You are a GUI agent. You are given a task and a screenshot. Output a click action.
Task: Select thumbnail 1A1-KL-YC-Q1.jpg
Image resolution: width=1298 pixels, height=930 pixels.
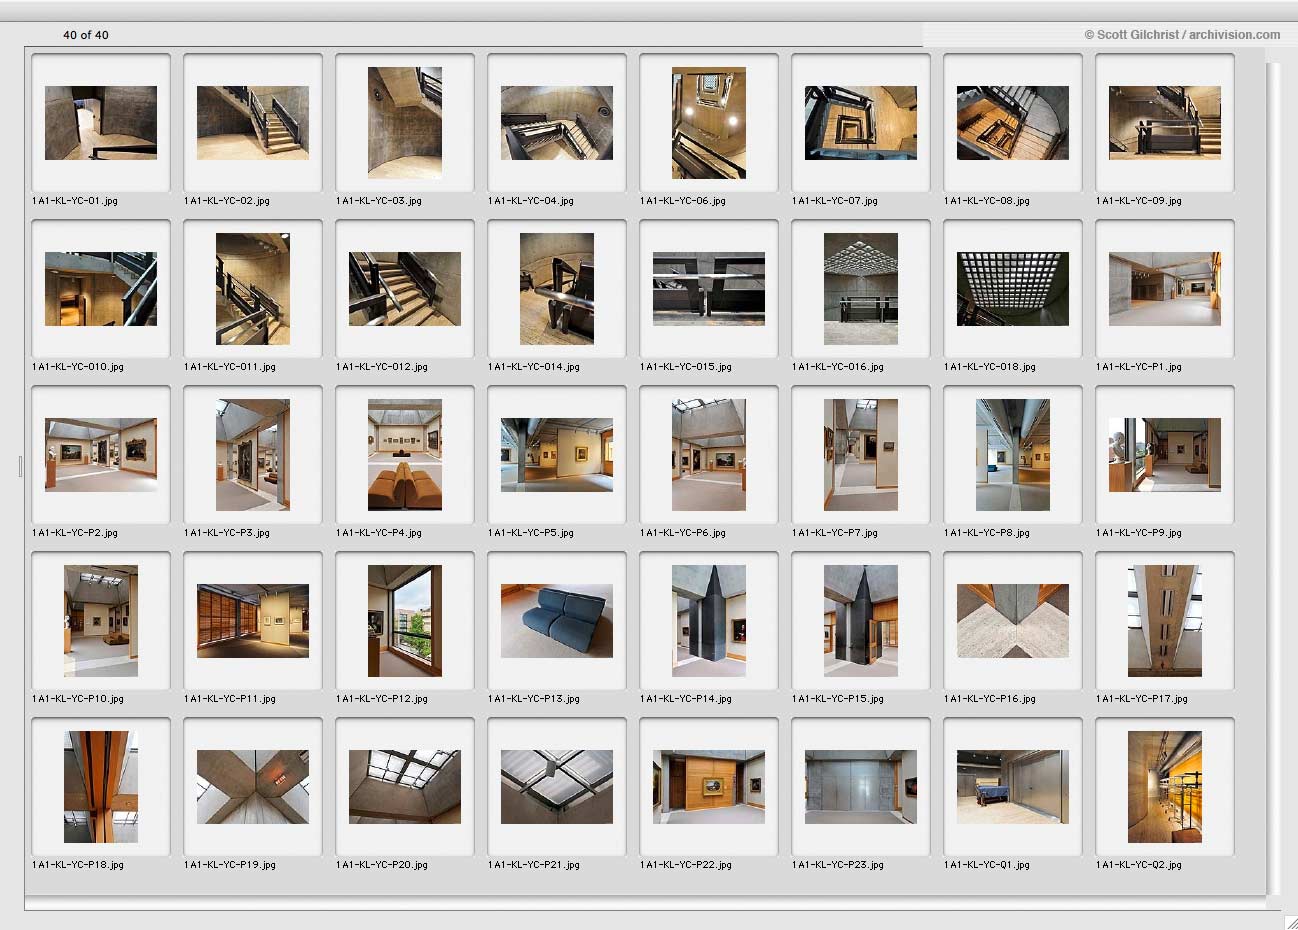pos(1013,787)
